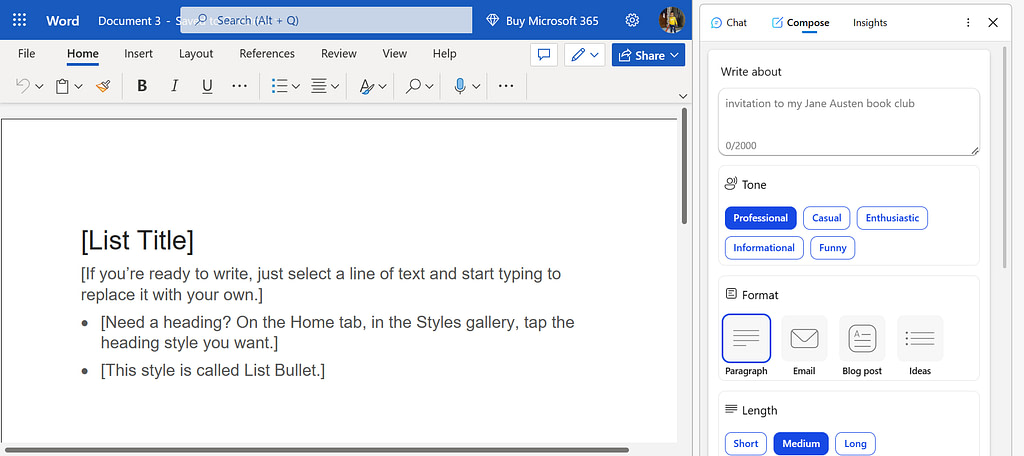Click the Document 3 title
This screenshot has width=1024, height=456.
pos(129,20)
